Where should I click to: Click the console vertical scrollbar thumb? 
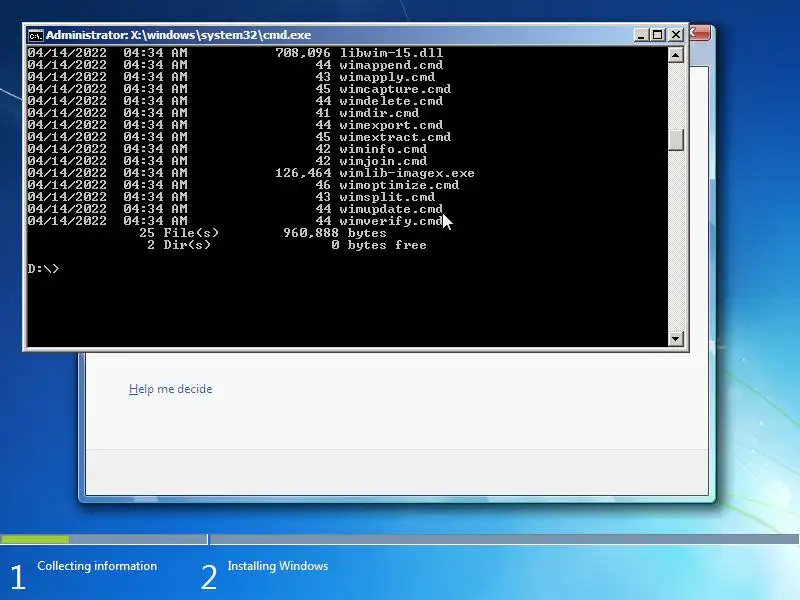676,140
